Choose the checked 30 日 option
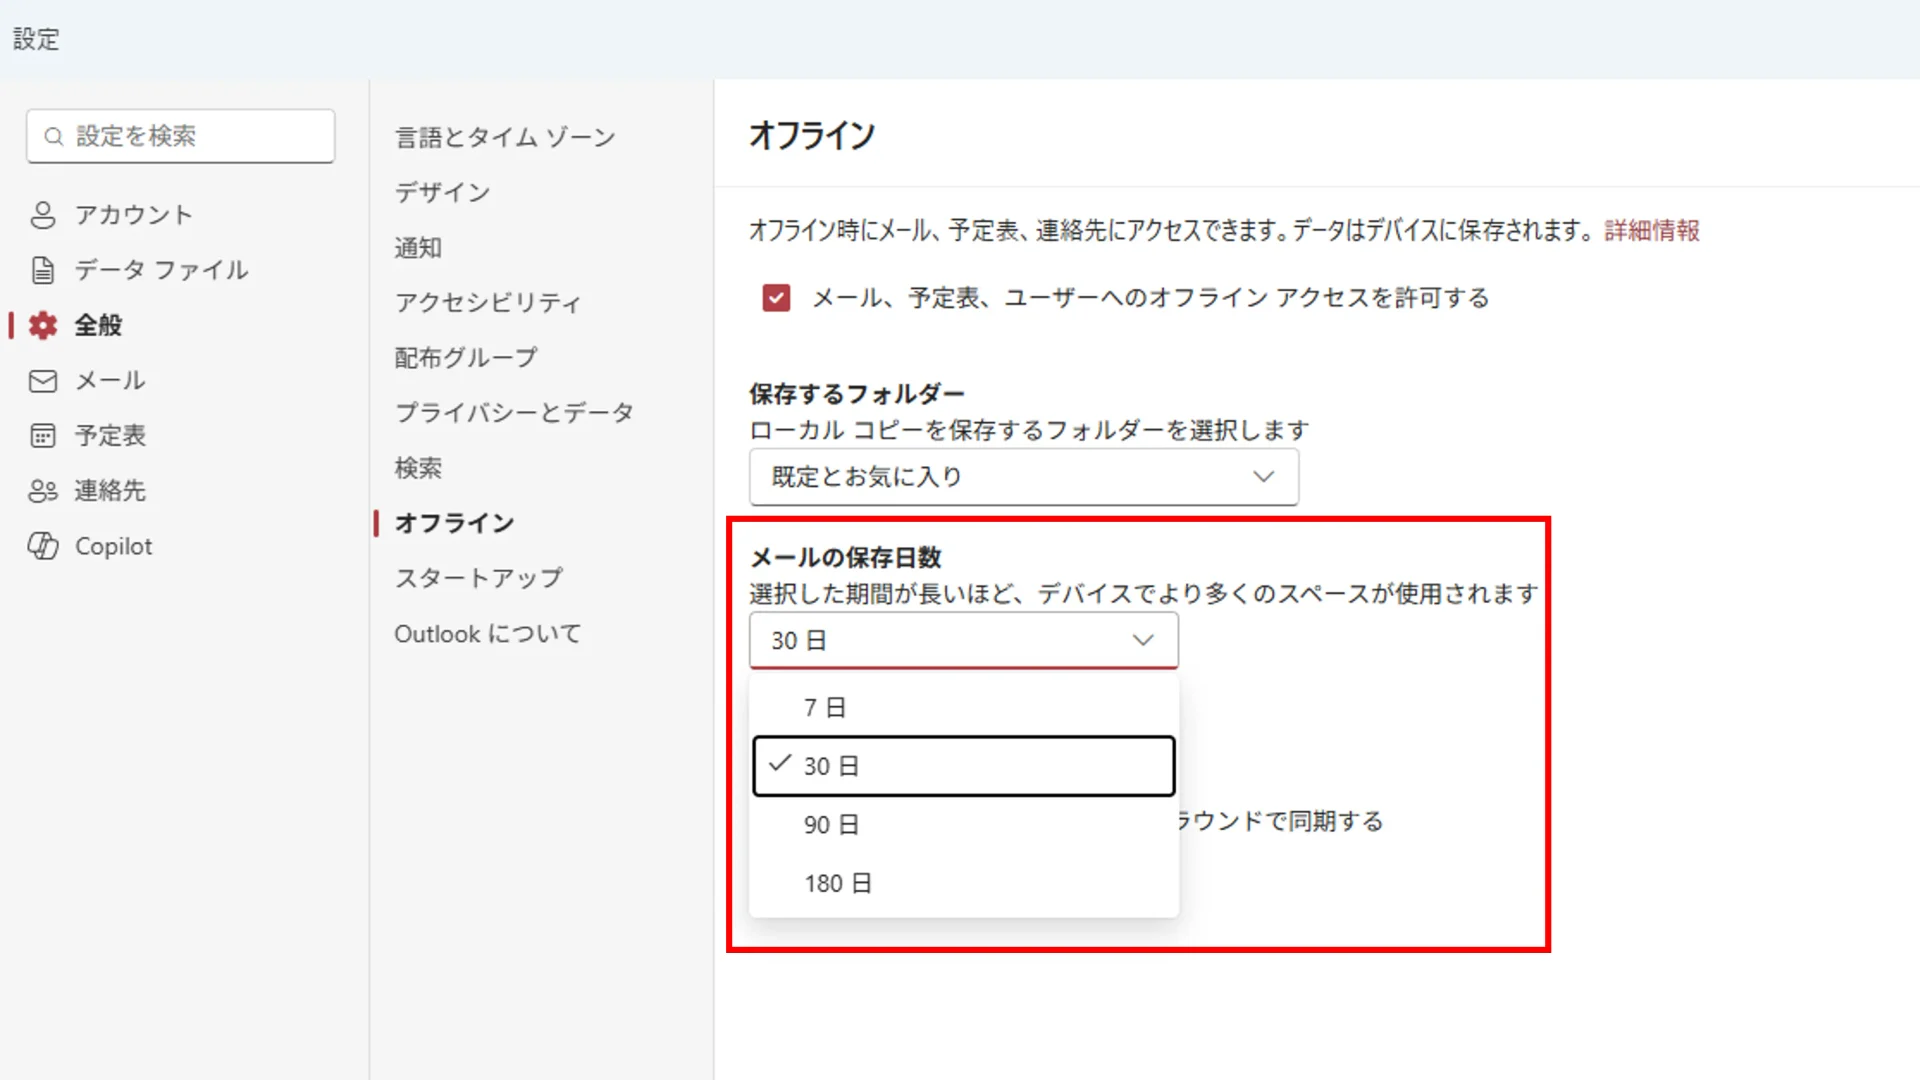 [964, 766]
